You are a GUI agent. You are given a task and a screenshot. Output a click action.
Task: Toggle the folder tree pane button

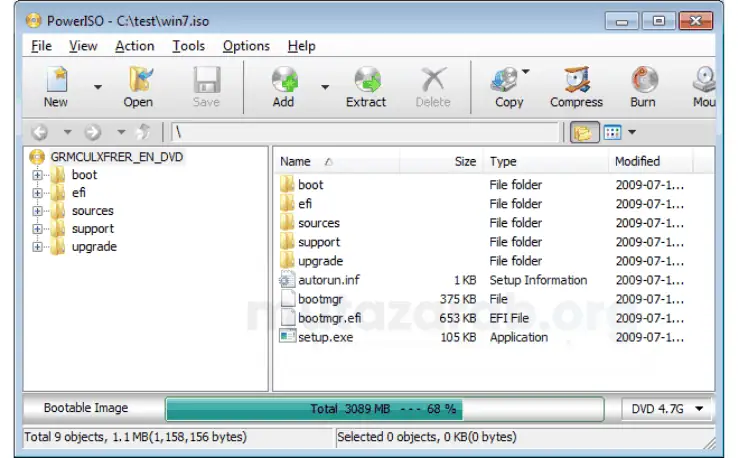point(584,132)
